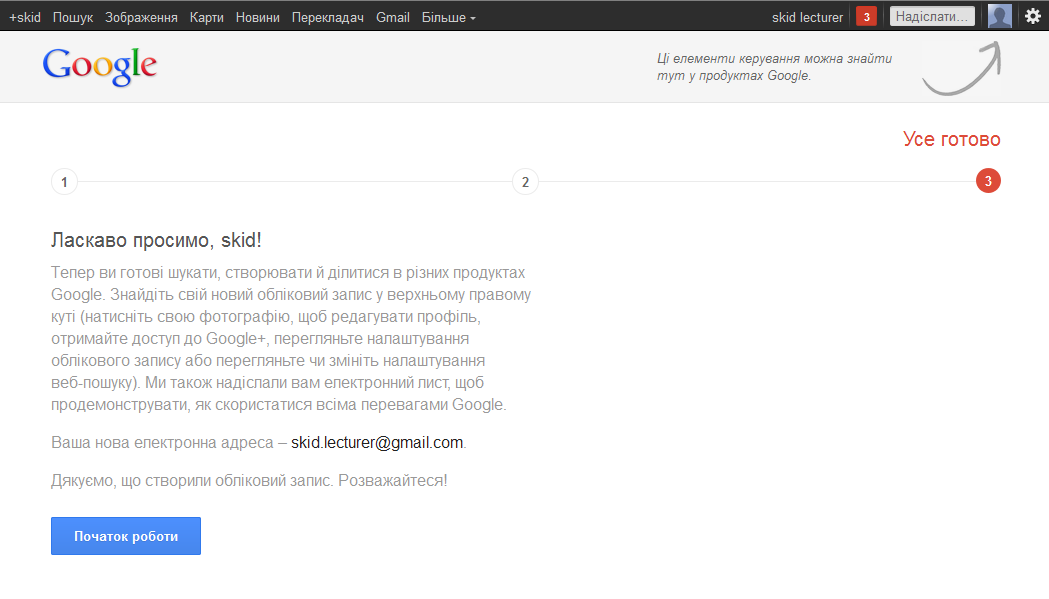Expand the Більше dropdown menu

click(448, 17)
